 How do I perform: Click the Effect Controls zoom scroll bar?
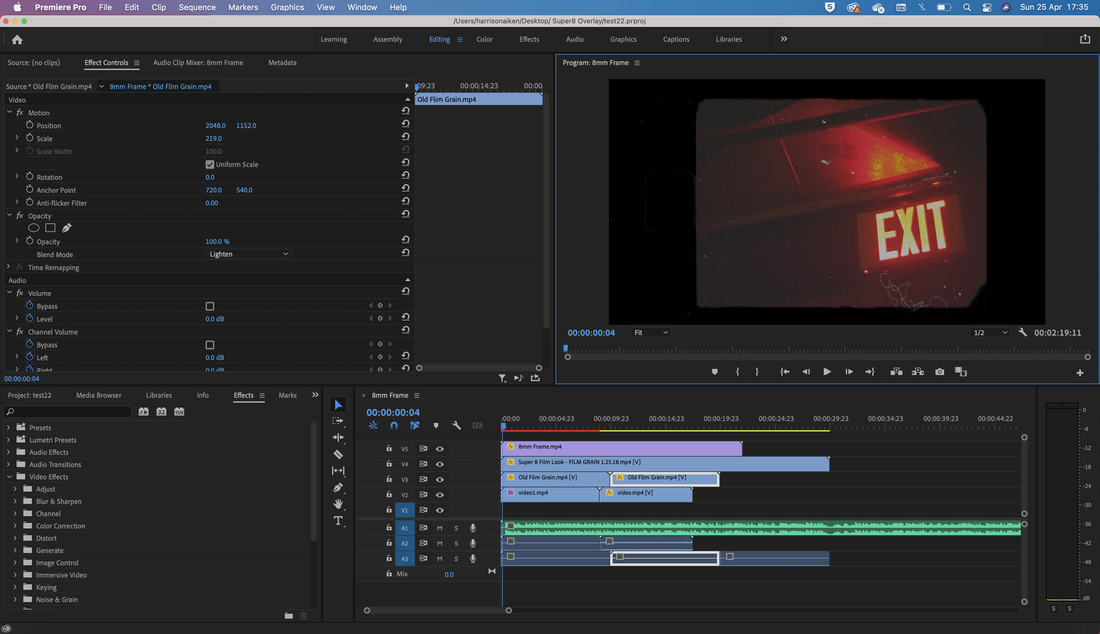pos(479,367)
